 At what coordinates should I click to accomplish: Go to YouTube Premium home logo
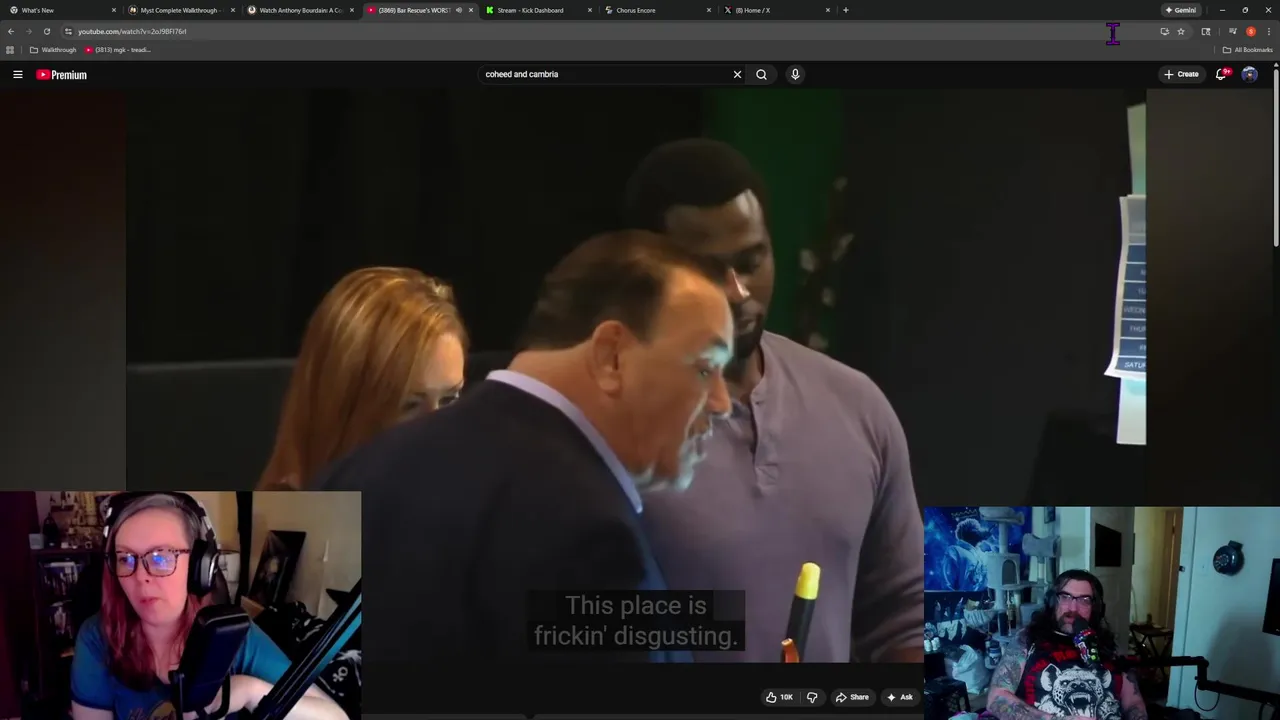[62, 75]
